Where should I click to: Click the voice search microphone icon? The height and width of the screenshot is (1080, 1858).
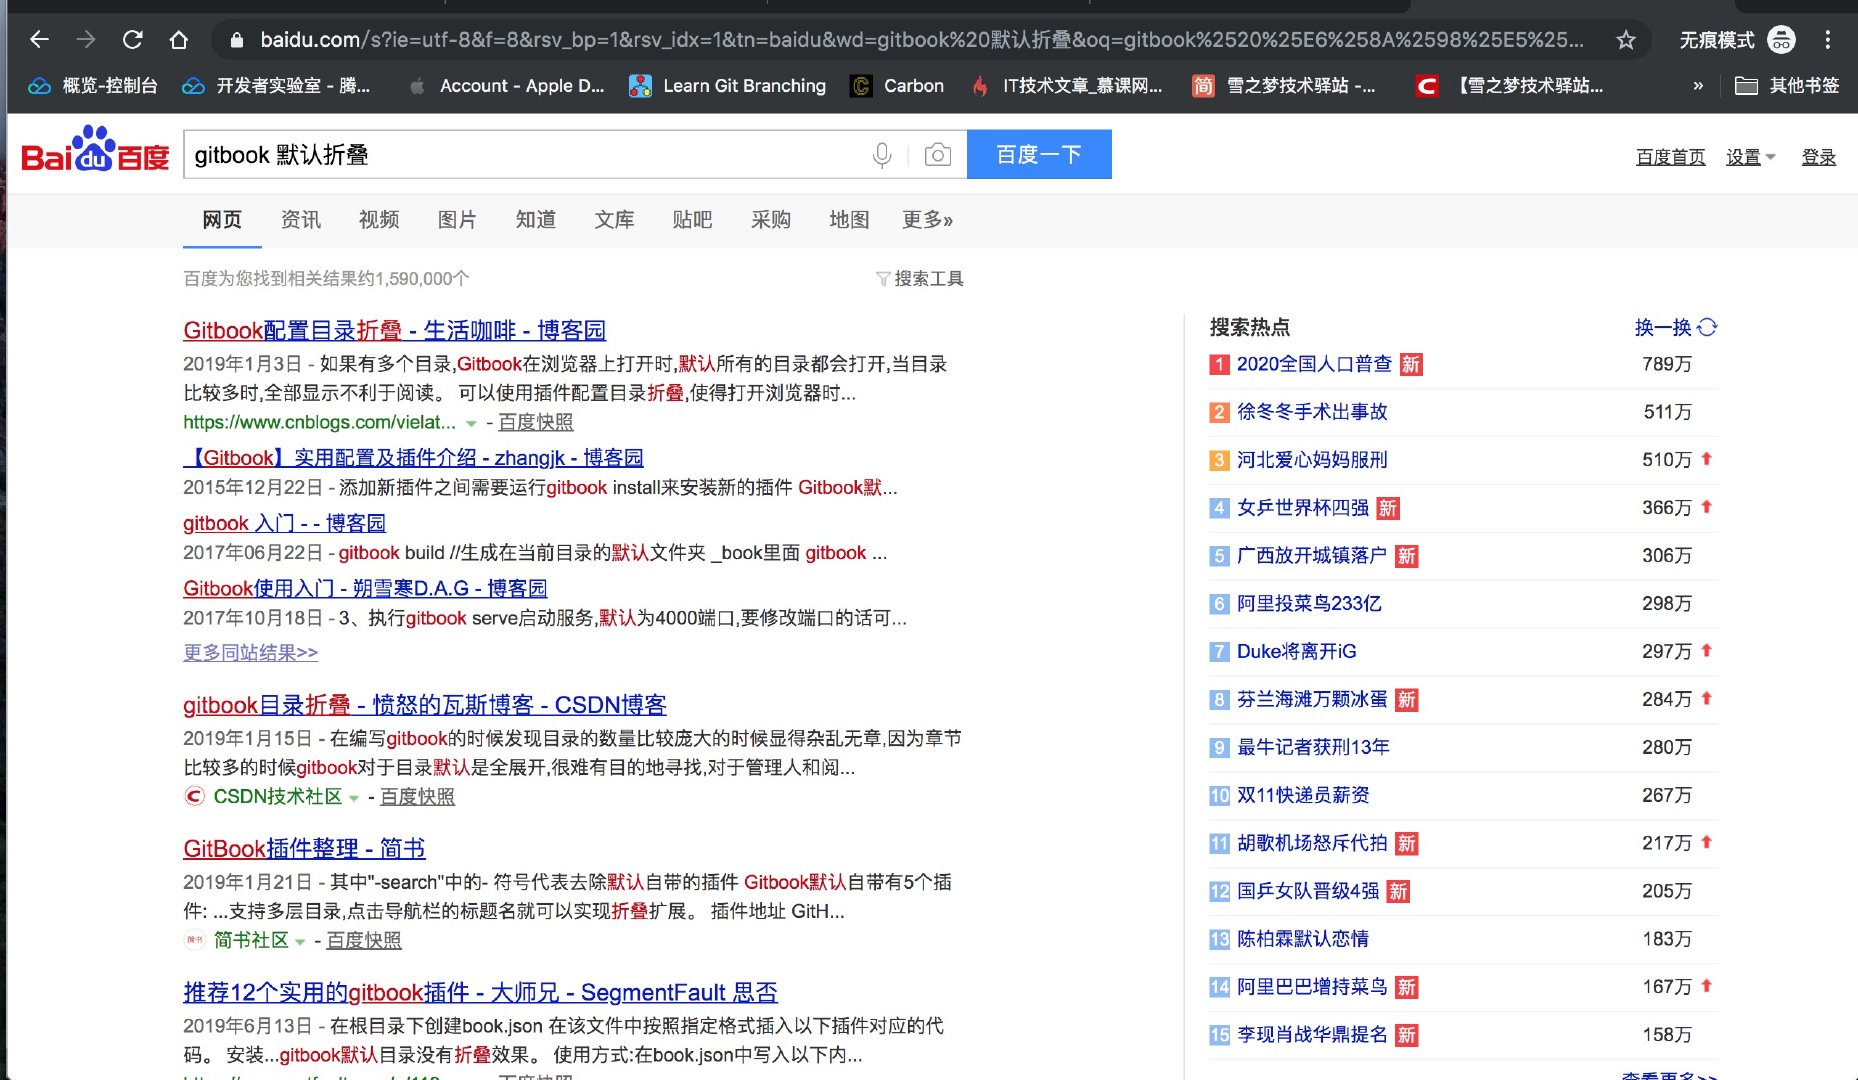click(x=881, y=154)
